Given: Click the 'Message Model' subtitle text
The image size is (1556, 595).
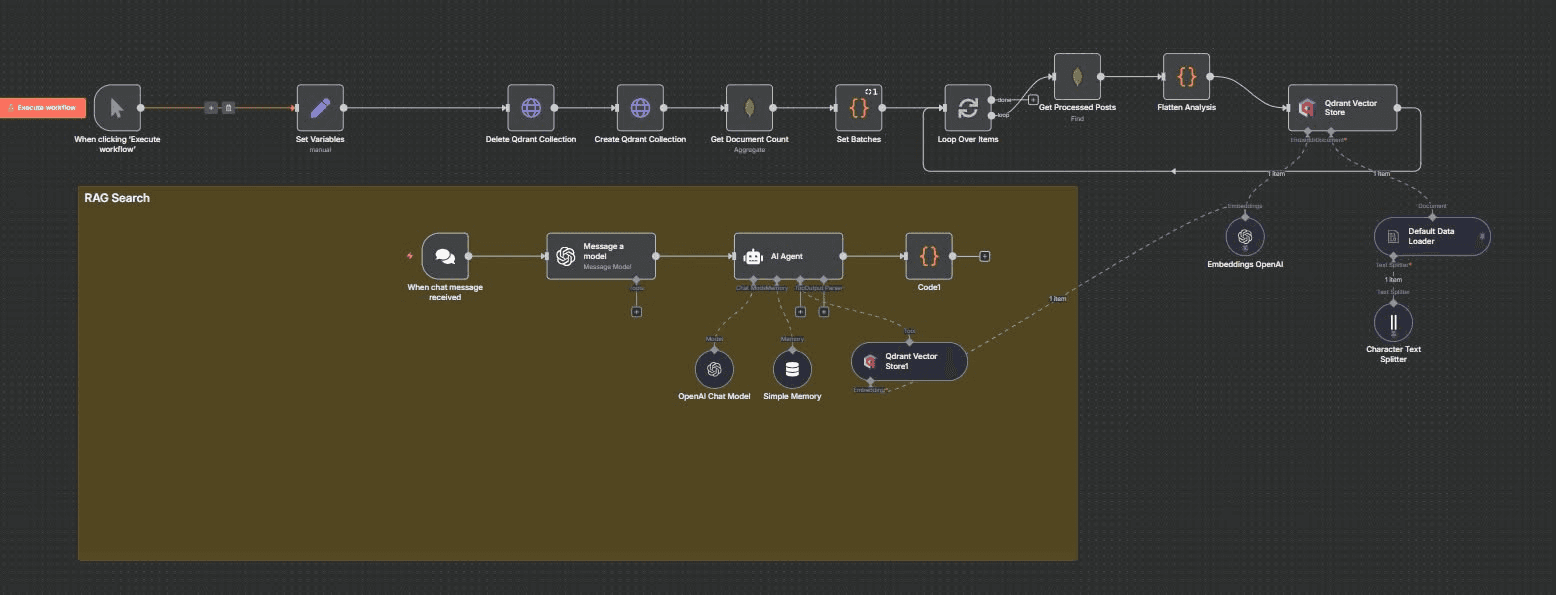Looking at the screenshot, I should (x=608, y=267).
